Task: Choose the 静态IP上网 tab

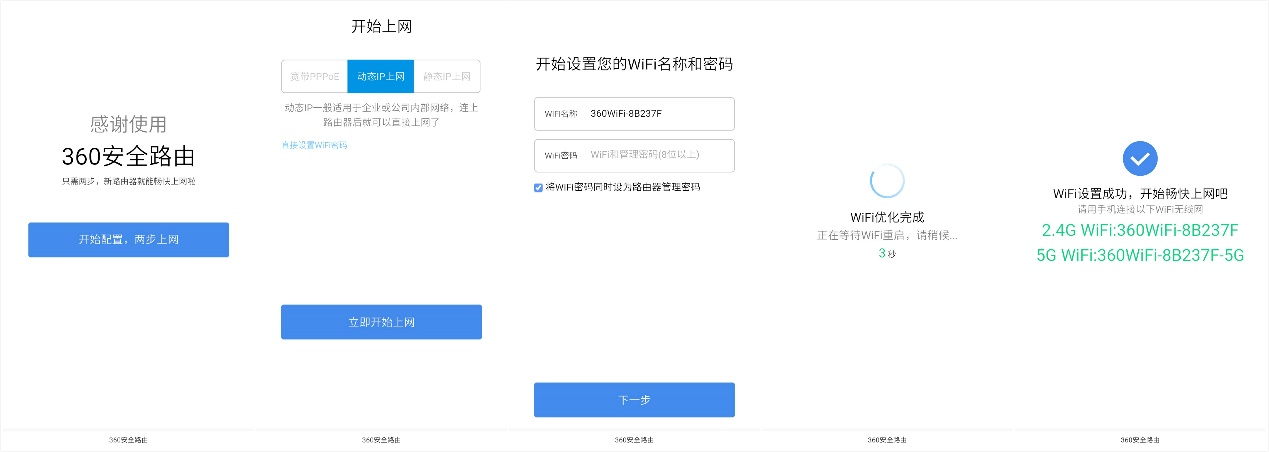Action: coord(447,76)
